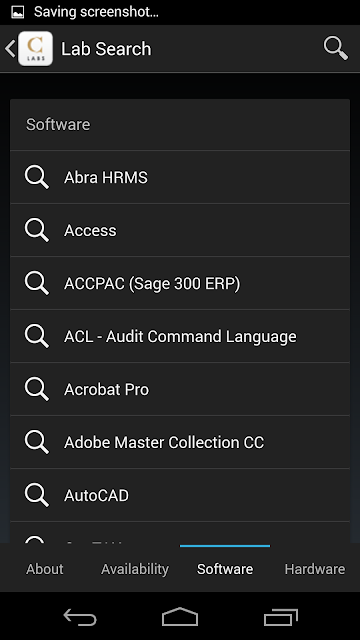The height and width of the screenshot is (640, 360).
Task: Choose Adobe Master Collection CC entry
Action: [x=180, y=442]
